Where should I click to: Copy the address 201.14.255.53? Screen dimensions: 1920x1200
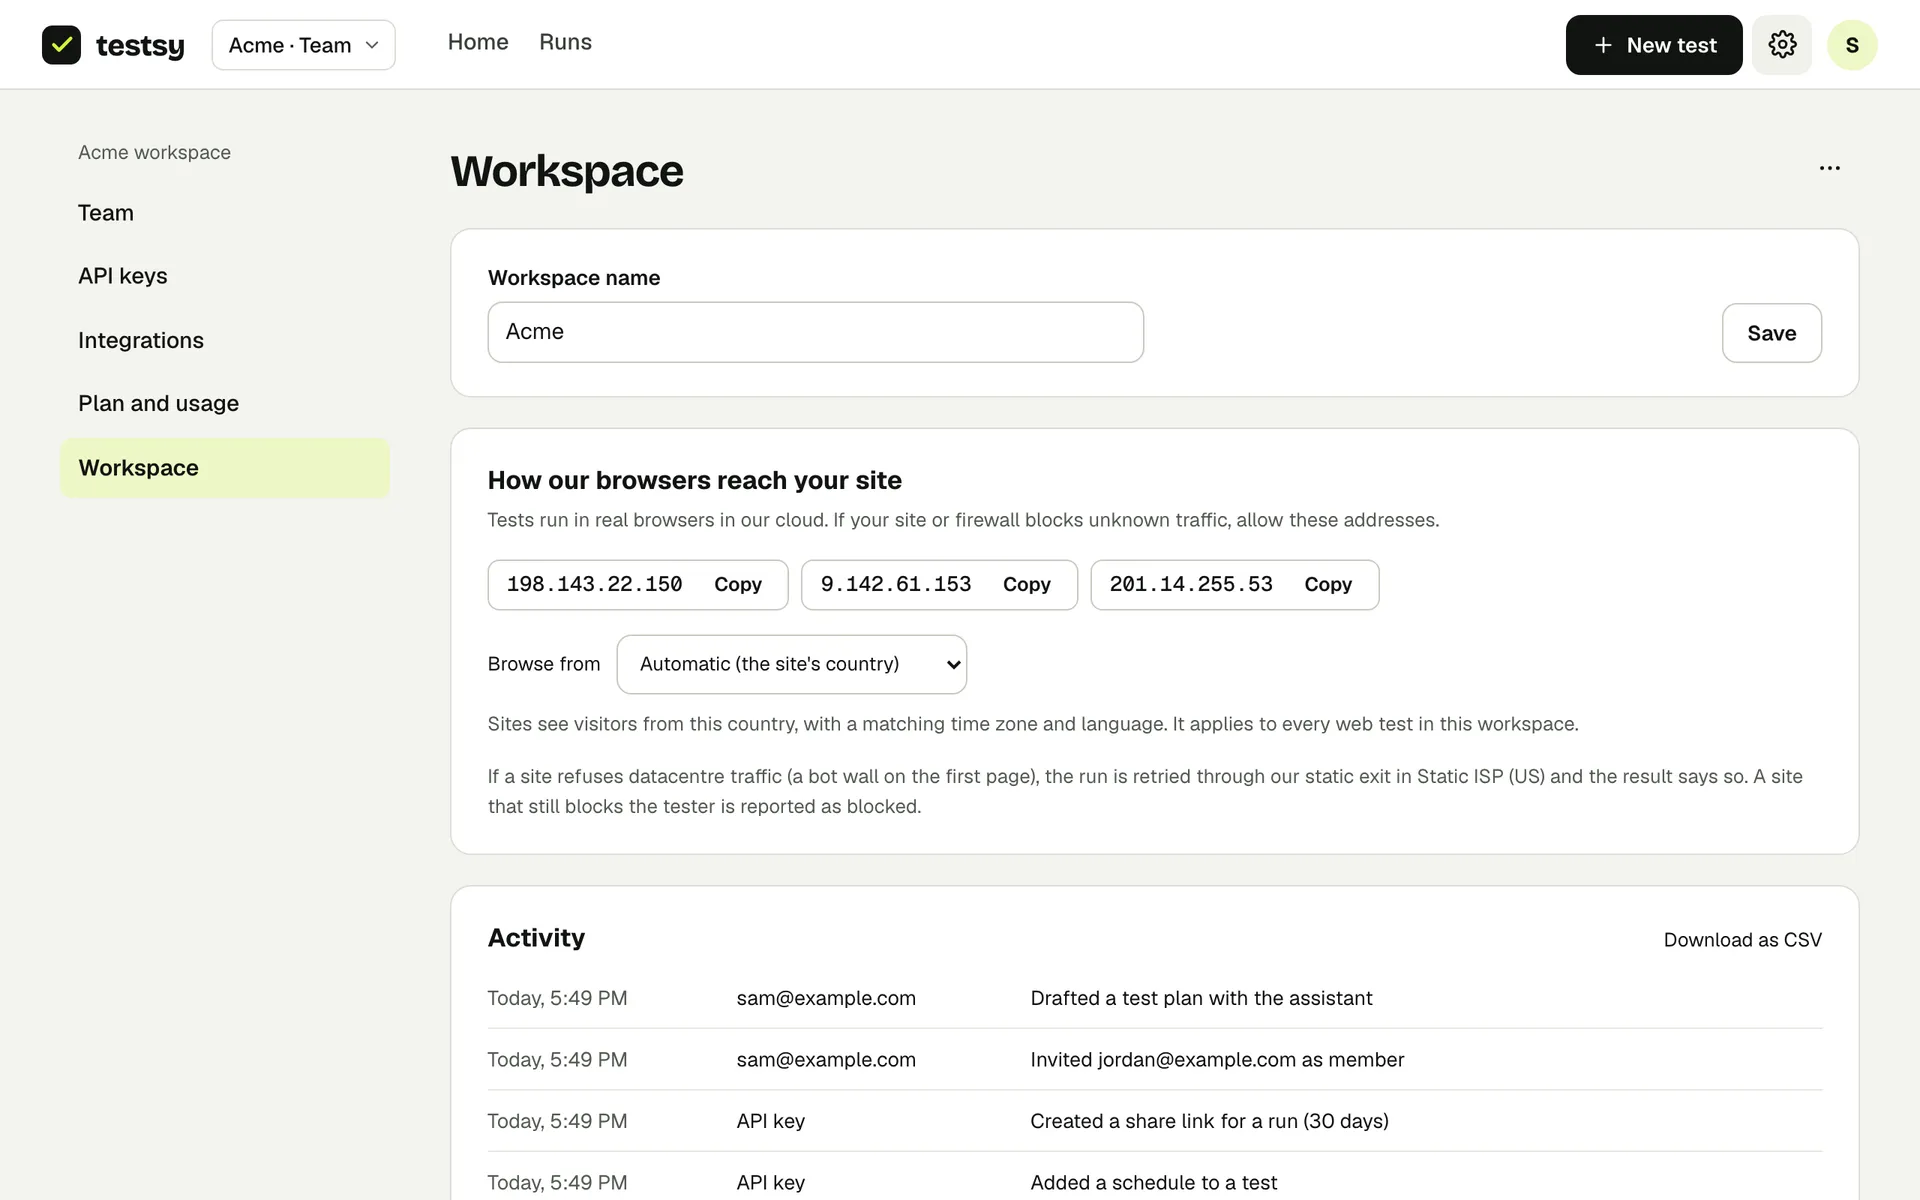point(1328,585)
